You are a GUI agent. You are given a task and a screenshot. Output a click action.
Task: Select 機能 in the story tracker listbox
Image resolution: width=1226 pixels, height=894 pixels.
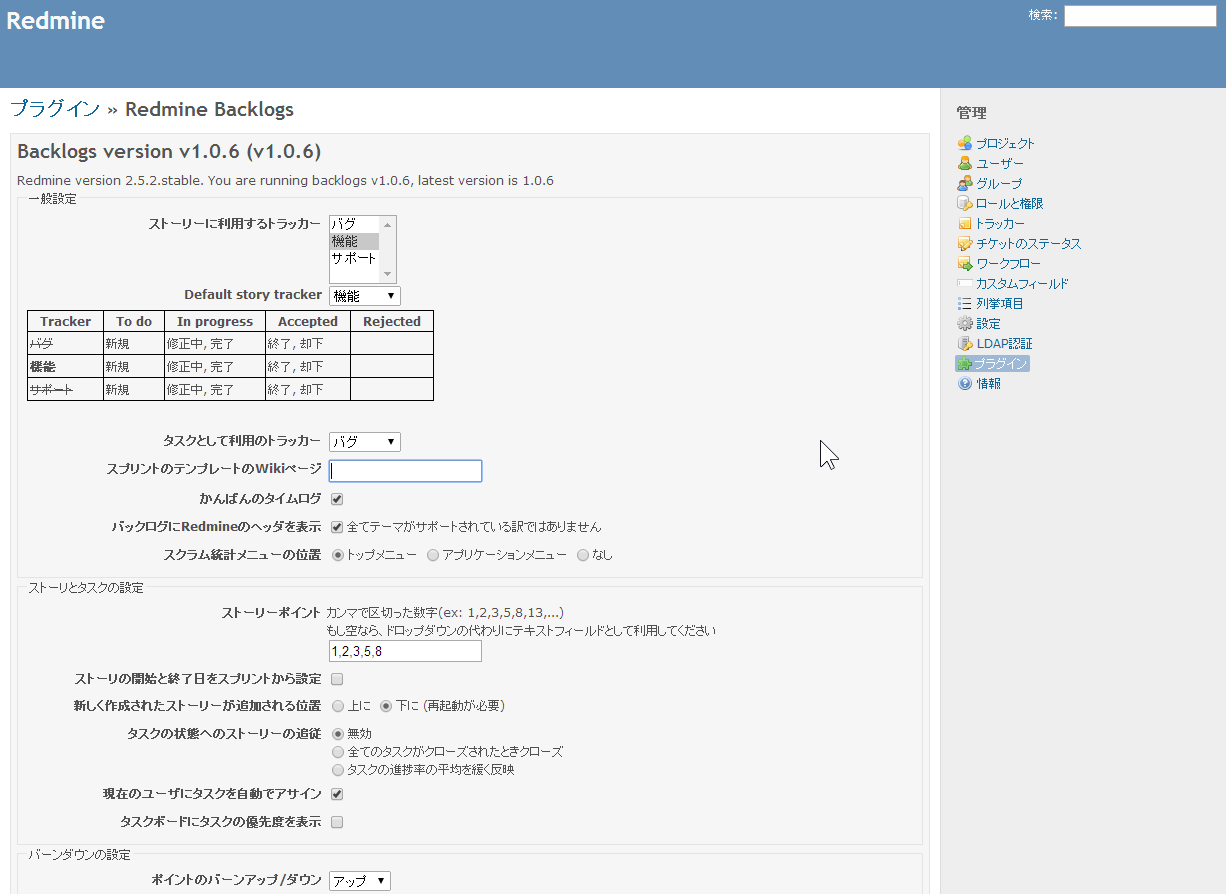(354, 241)
